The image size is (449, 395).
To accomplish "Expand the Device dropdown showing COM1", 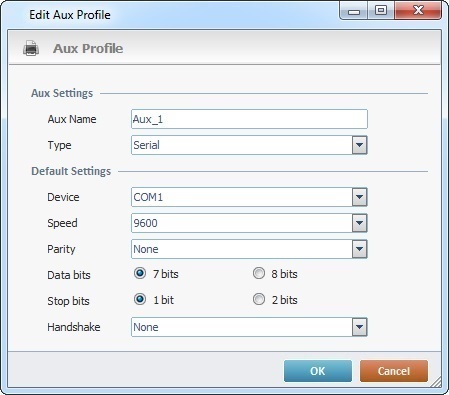I will pos(359,197).
